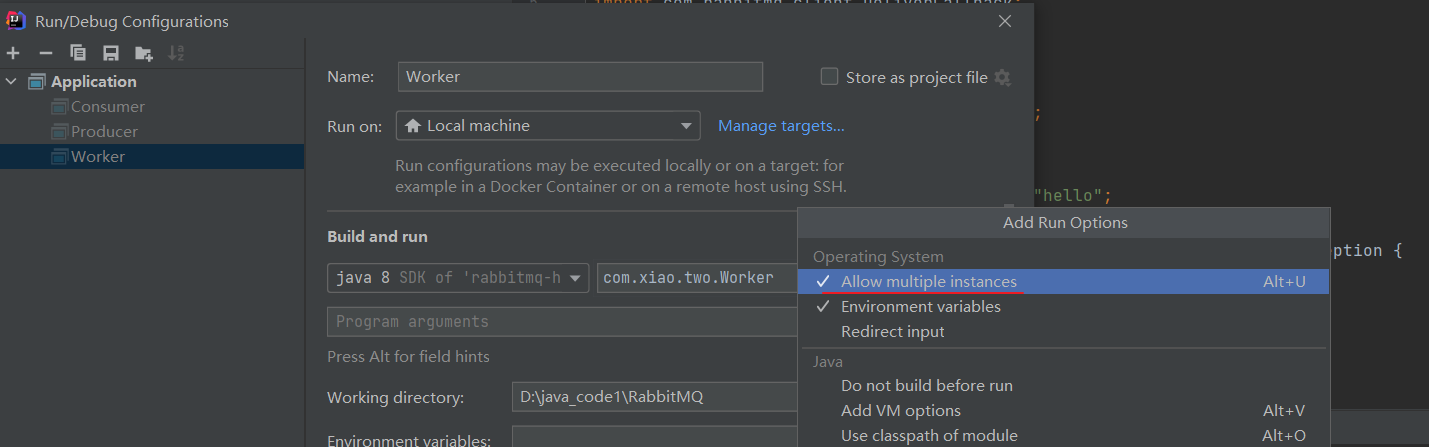Screen dimensions: 1429x447
Task: Enable Store as project file checkbox
Action: (829, 77)
